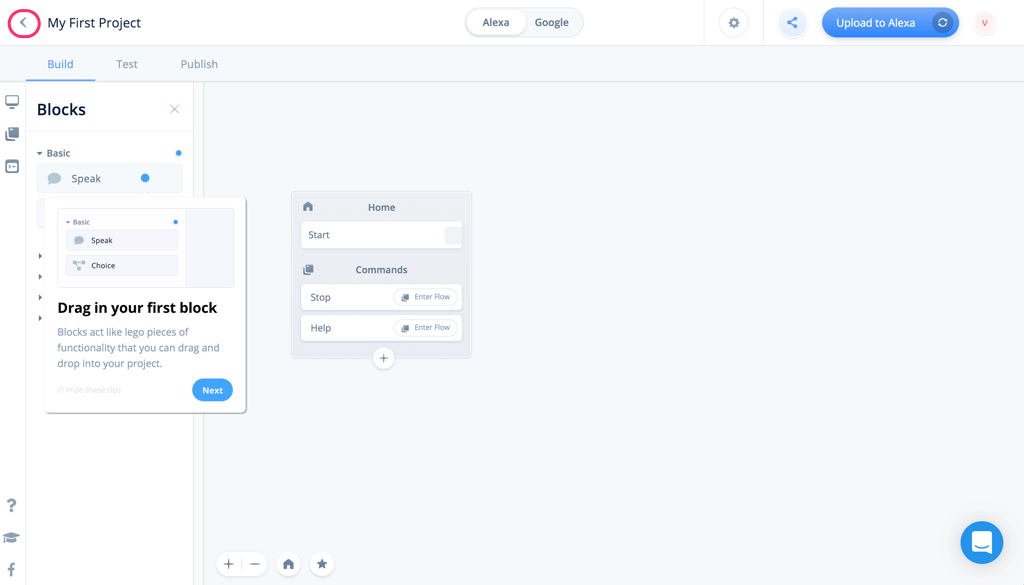This screenshot has height=585, width=1024.
Task: Click the star icon on canvas toolbar
Action: point(322,564)
